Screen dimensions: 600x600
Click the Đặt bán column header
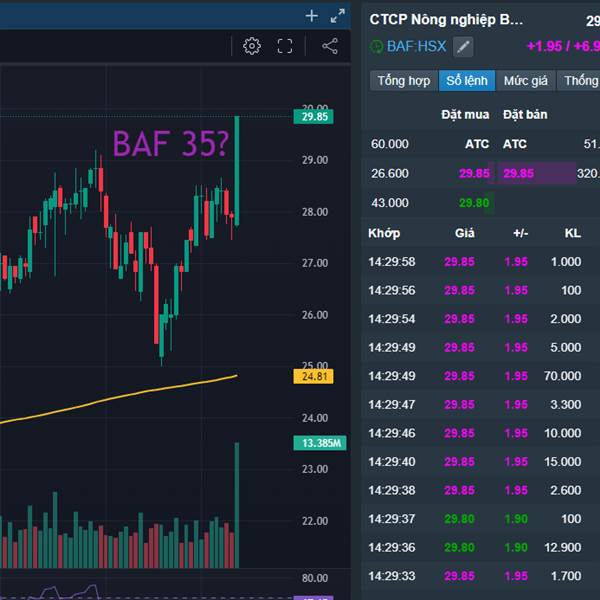525,114
